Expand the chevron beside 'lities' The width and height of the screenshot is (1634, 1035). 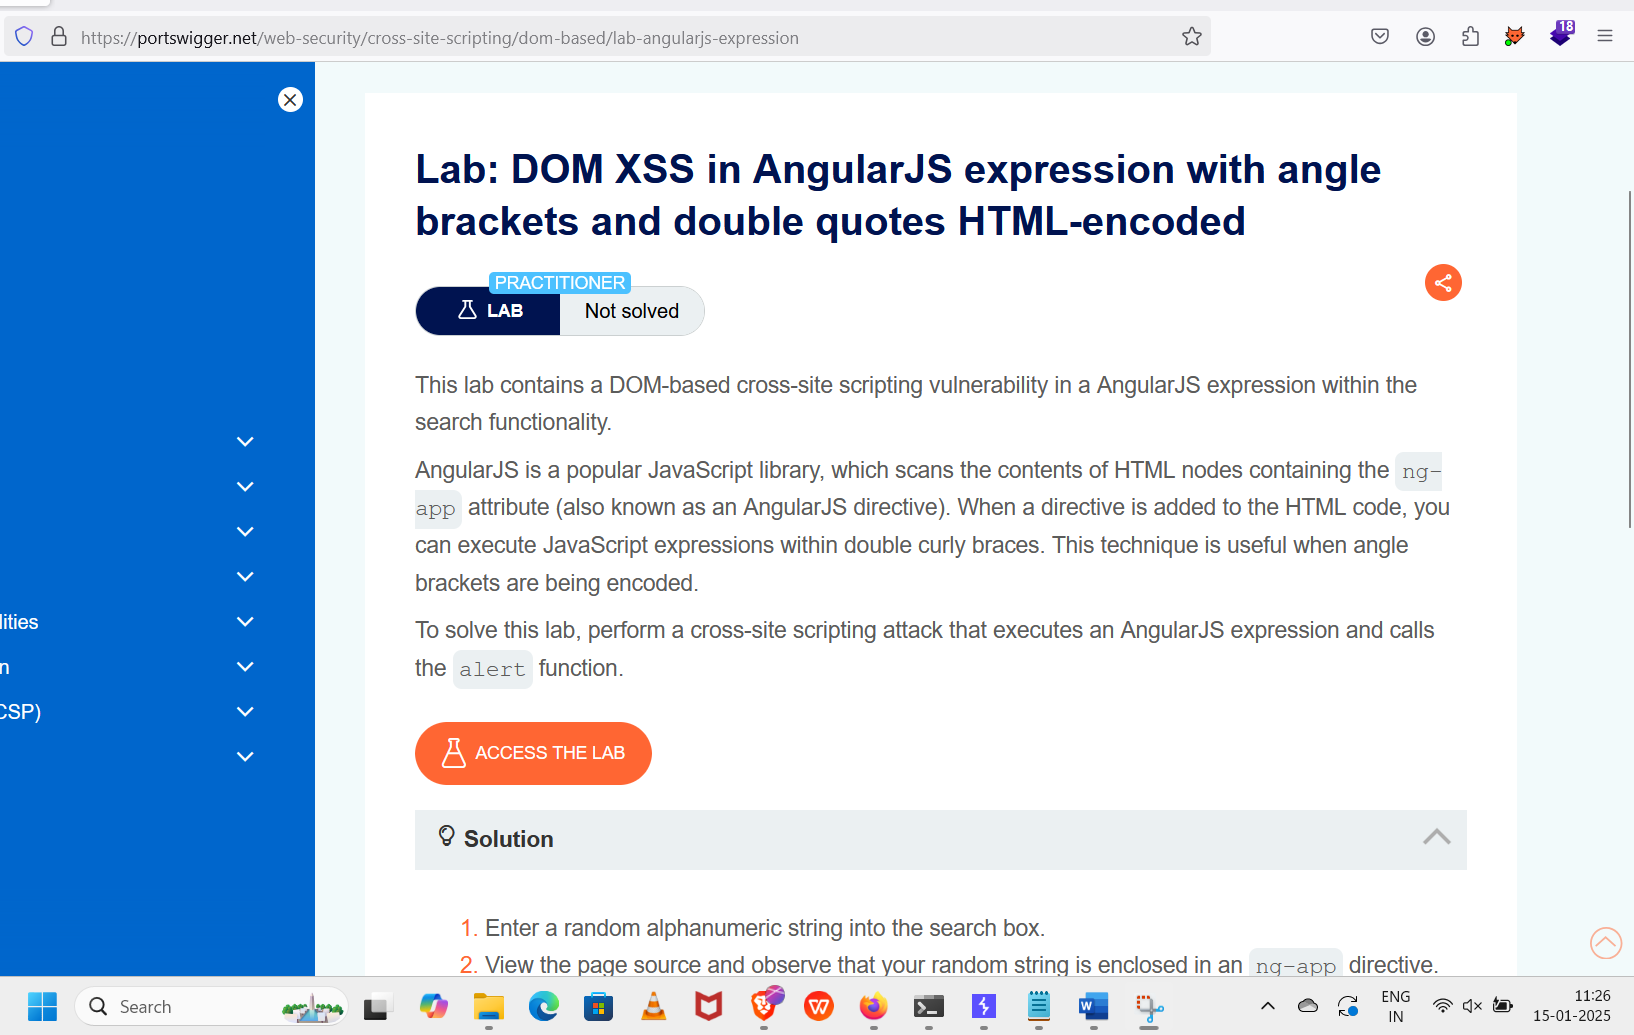(245, 621)
